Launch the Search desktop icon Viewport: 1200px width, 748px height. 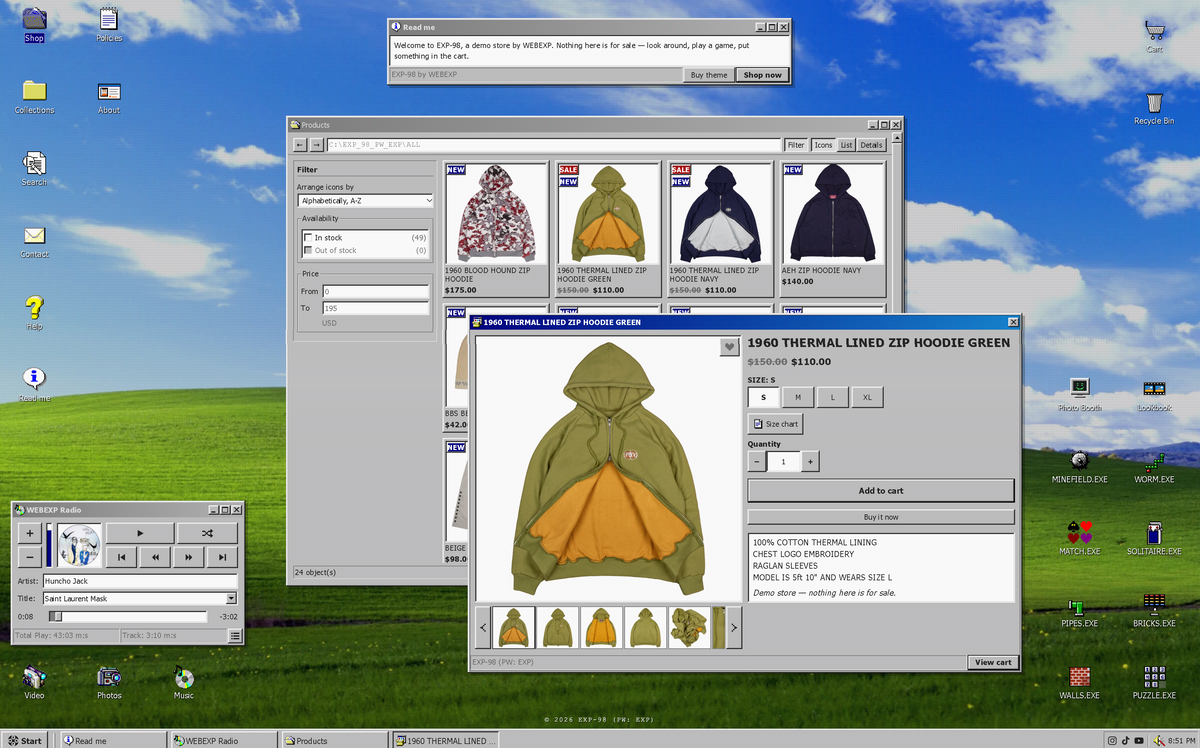tap(34, 168)
